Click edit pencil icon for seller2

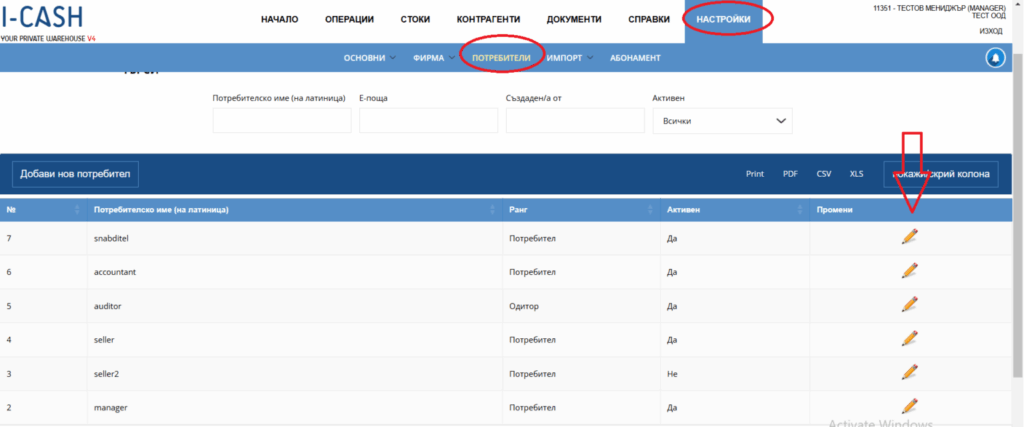coord(909,372)
